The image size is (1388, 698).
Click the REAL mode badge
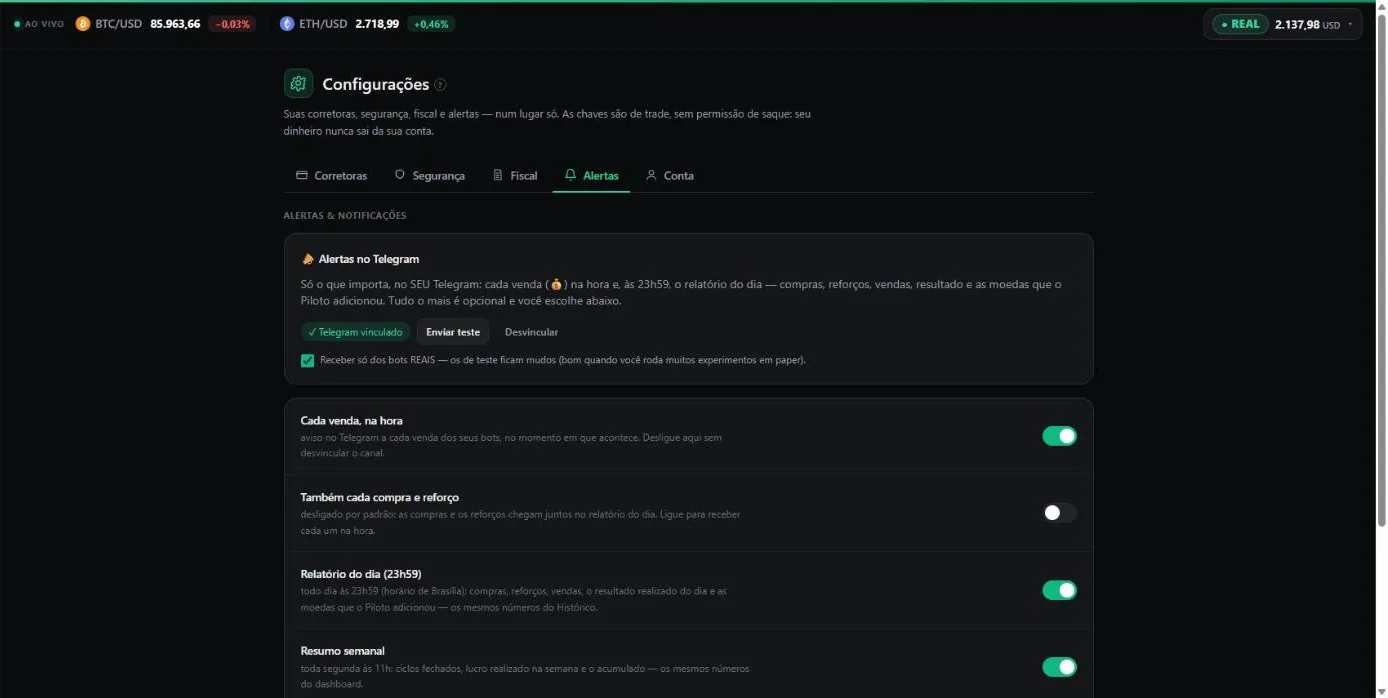pos(1240,24)
